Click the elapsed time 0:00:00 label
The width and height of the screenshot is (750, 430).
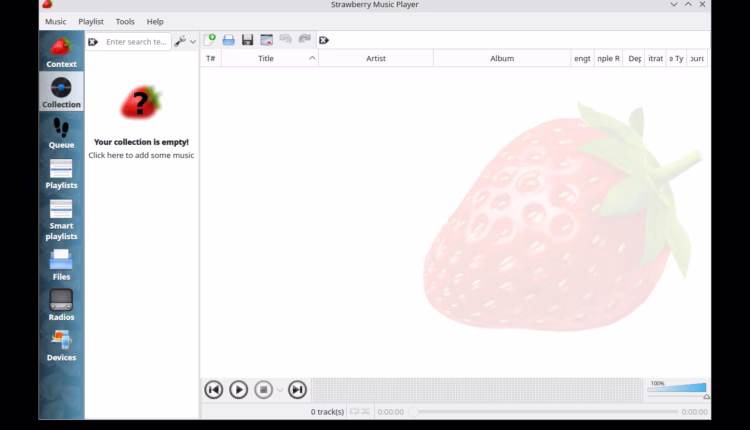[390, 411]
